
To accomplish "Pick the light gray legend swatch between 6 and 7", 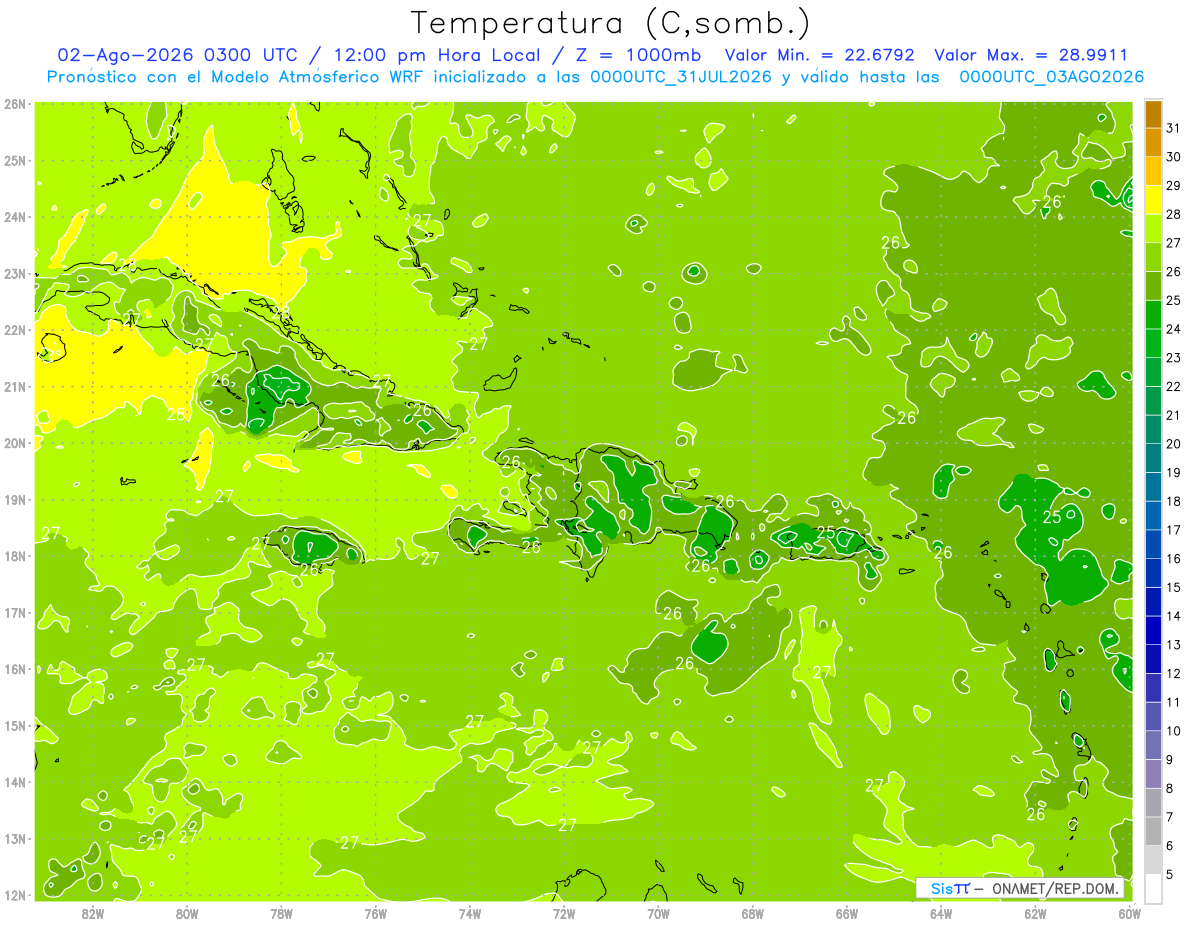I will pyautogui.click(x=1153, y=830).
